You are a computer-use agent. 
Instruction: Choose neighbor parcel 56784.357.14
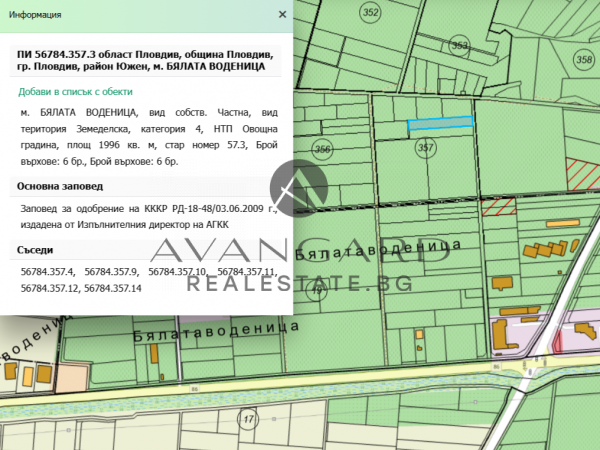113,287
